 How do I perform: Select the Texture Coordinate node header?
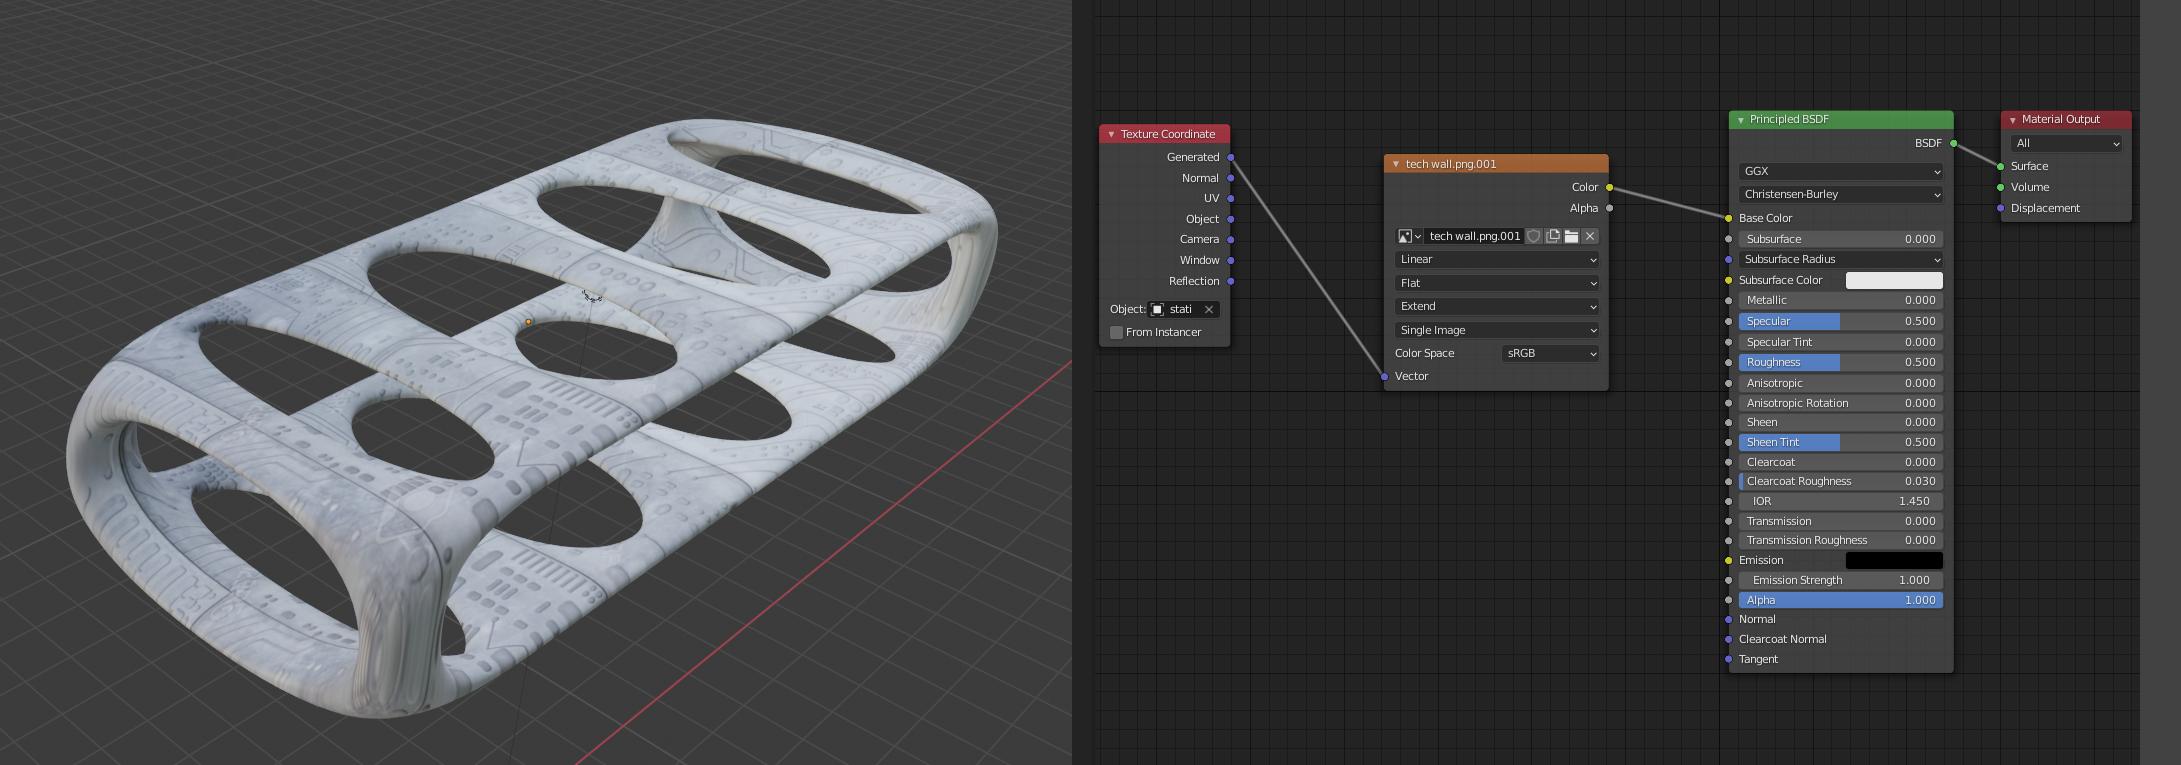(x=1165, y=134)
